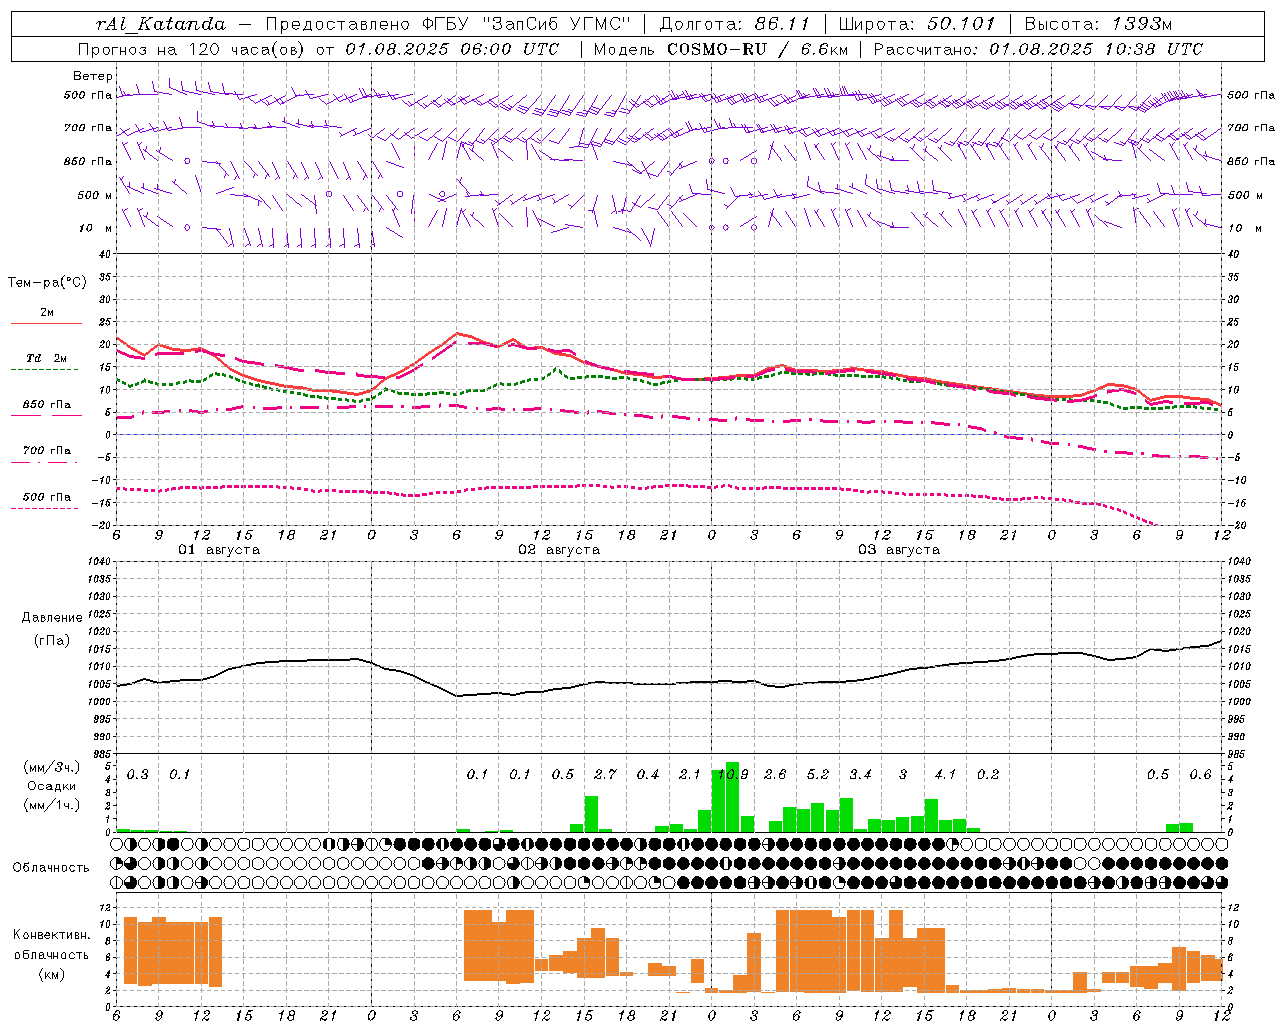Click the precipitation value 0.4
The width and height of the screenshot is (1280, 1024).
(x=648, y=774)
